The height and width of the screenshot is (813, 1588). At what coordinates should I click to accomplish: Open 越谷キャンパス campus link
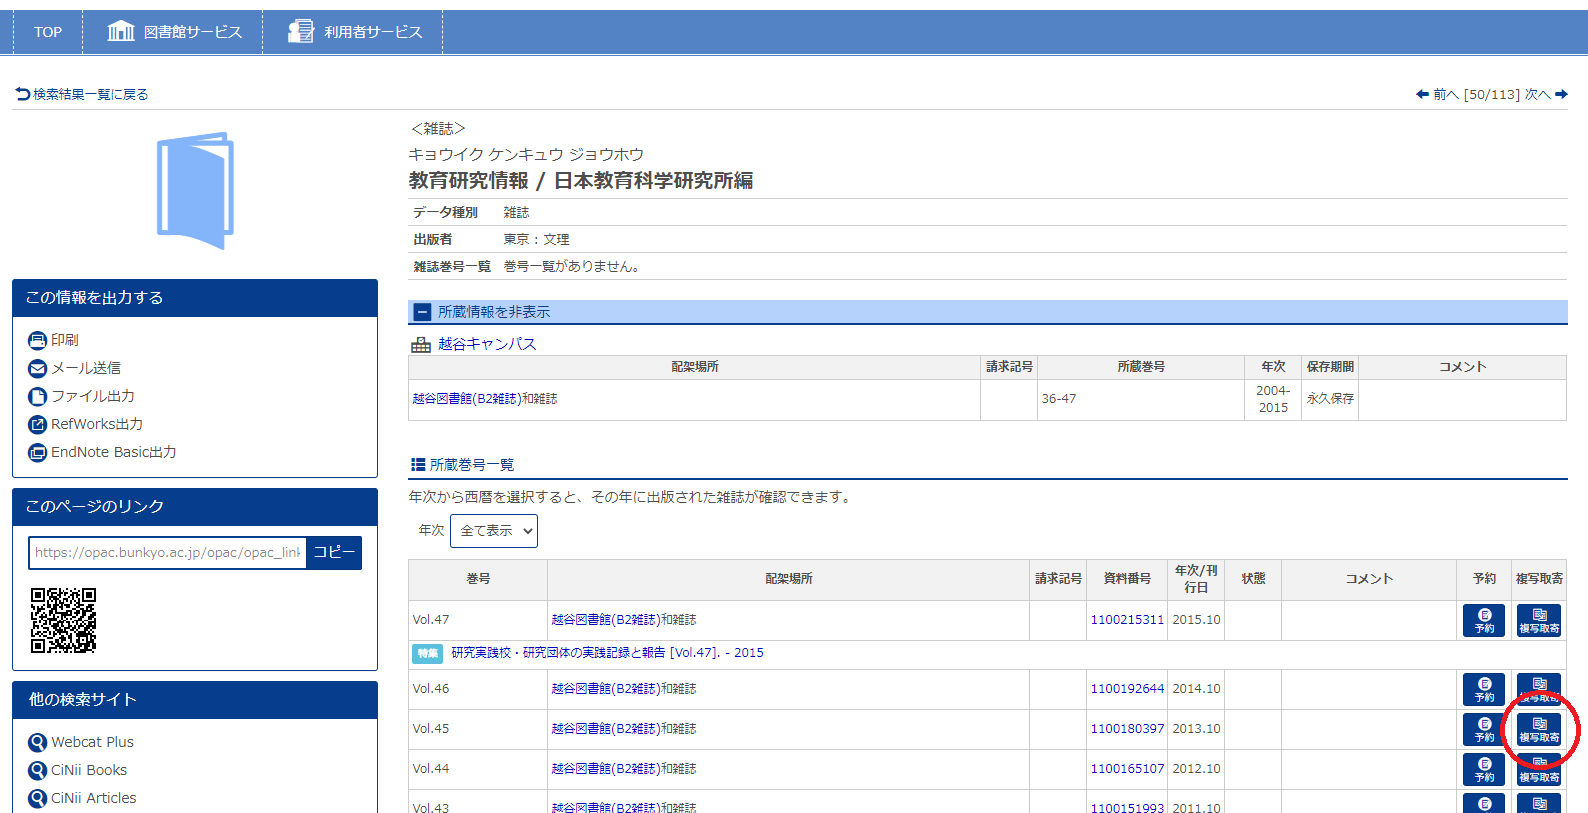click(487, 344)
